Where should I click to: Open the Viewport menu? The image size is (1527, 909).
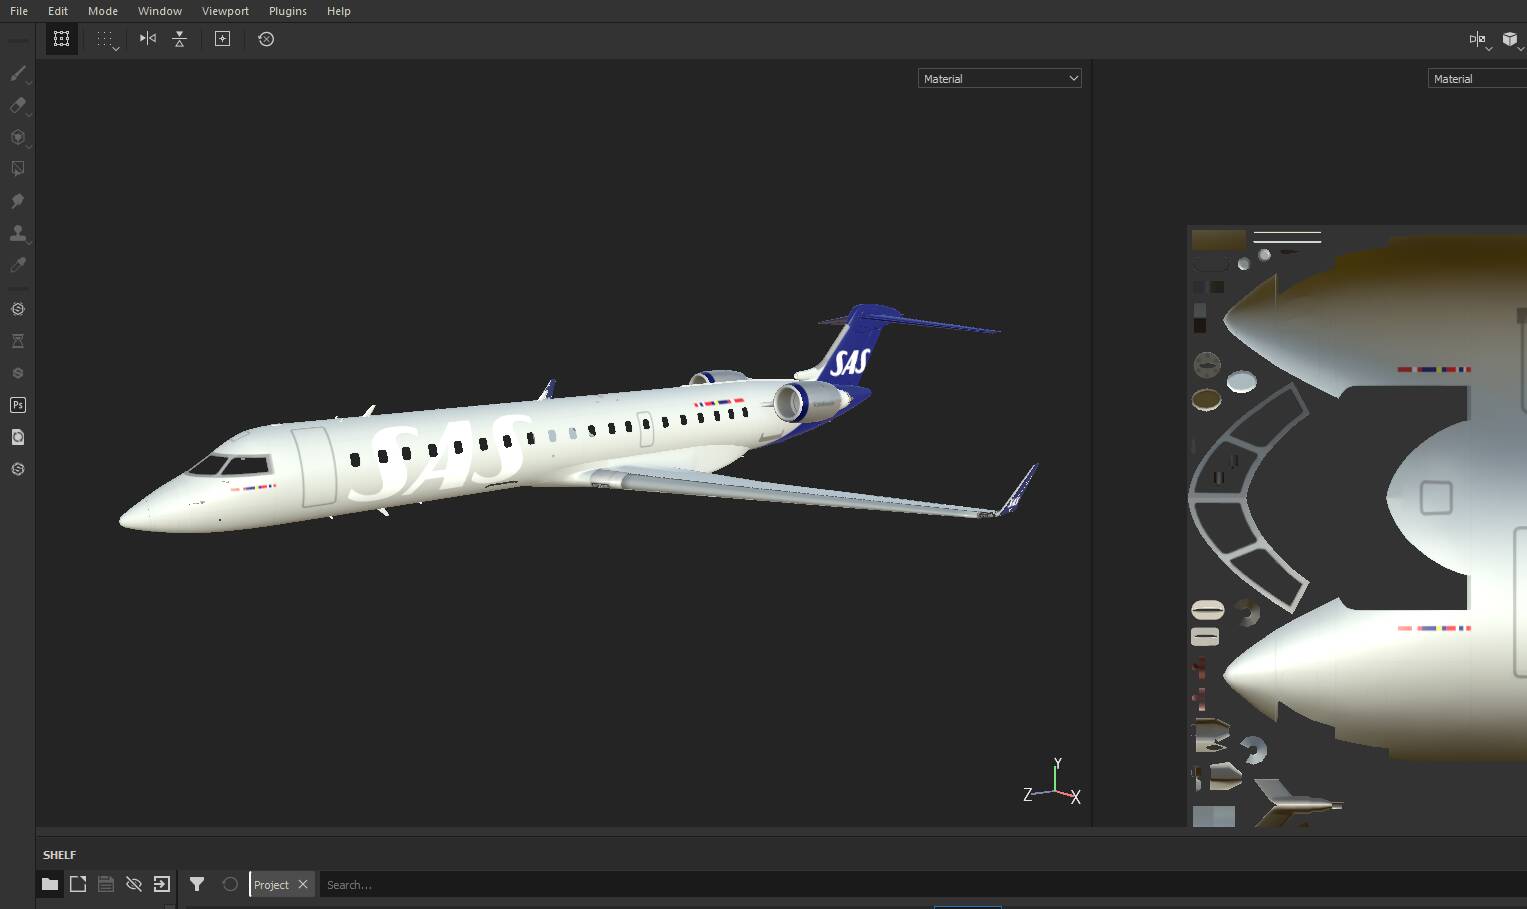pyautogui.click(x=225, y=11)
